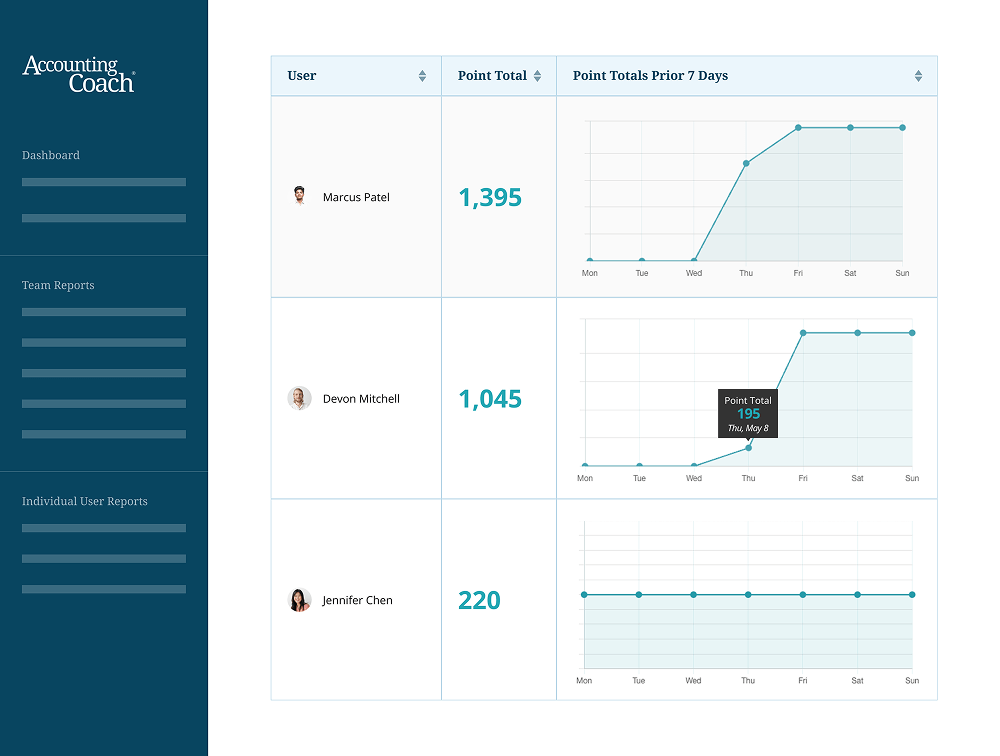The width and height of the screenshot is (1000, 756).
Task: Open the Individual User Reports section
Action: click(x=87, y=501)
